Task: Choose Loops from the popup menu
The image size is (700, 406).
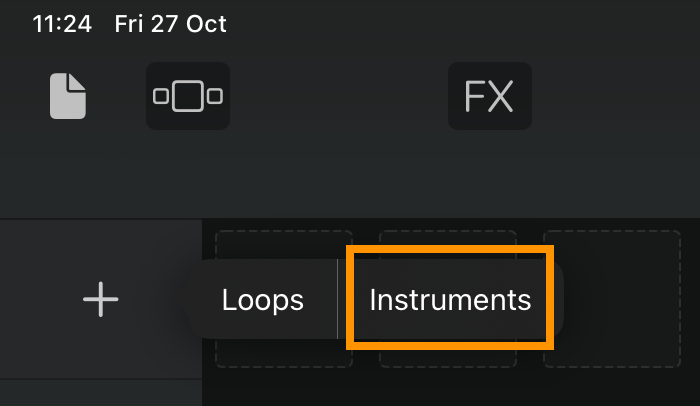Action: point(262,300)
